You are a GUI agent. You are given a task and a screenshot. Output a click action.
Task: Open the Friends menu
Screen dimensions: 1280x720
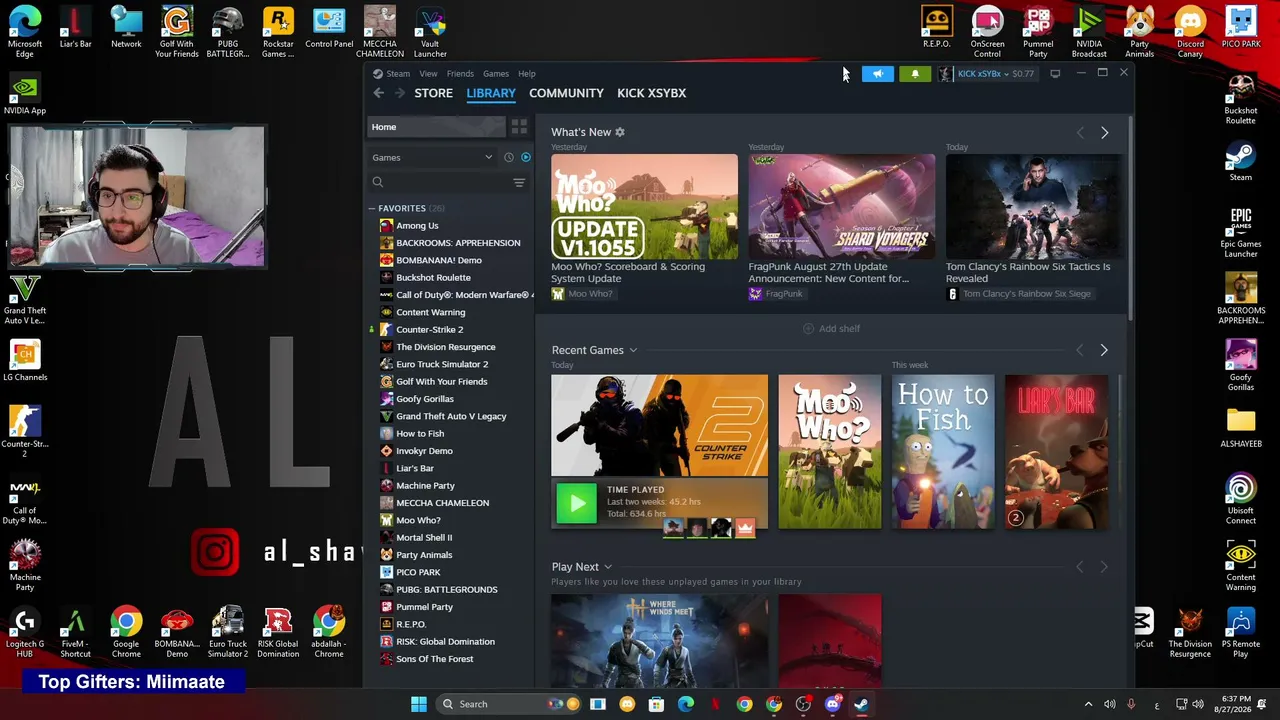coord(460,73)
